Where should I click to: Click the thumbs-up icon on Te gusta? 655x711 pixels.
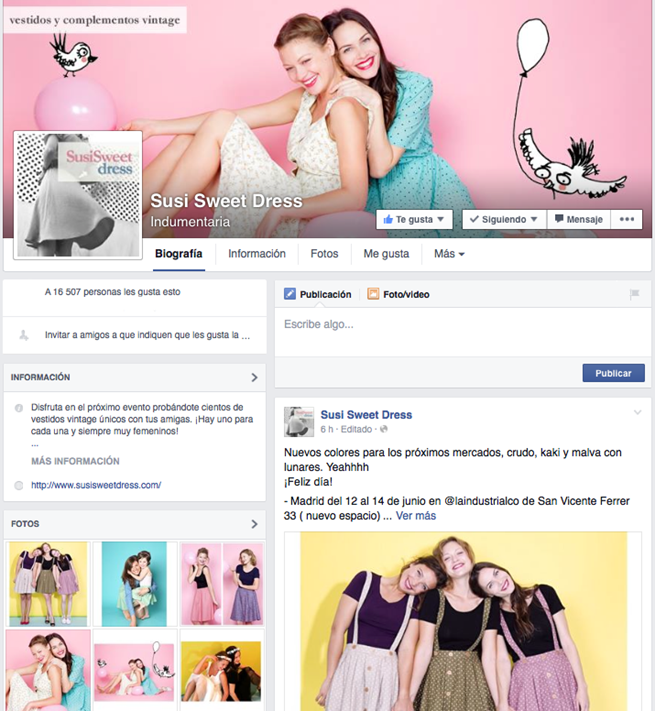[x=388, y=219]
